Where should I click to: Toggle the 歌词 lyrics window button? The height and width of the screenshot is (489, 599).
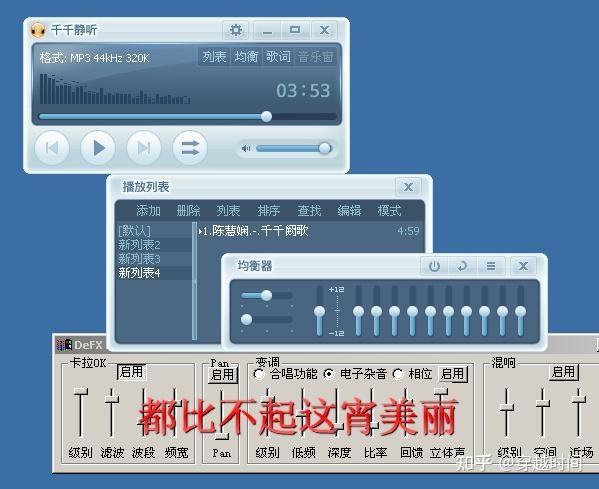coord(278,57)
